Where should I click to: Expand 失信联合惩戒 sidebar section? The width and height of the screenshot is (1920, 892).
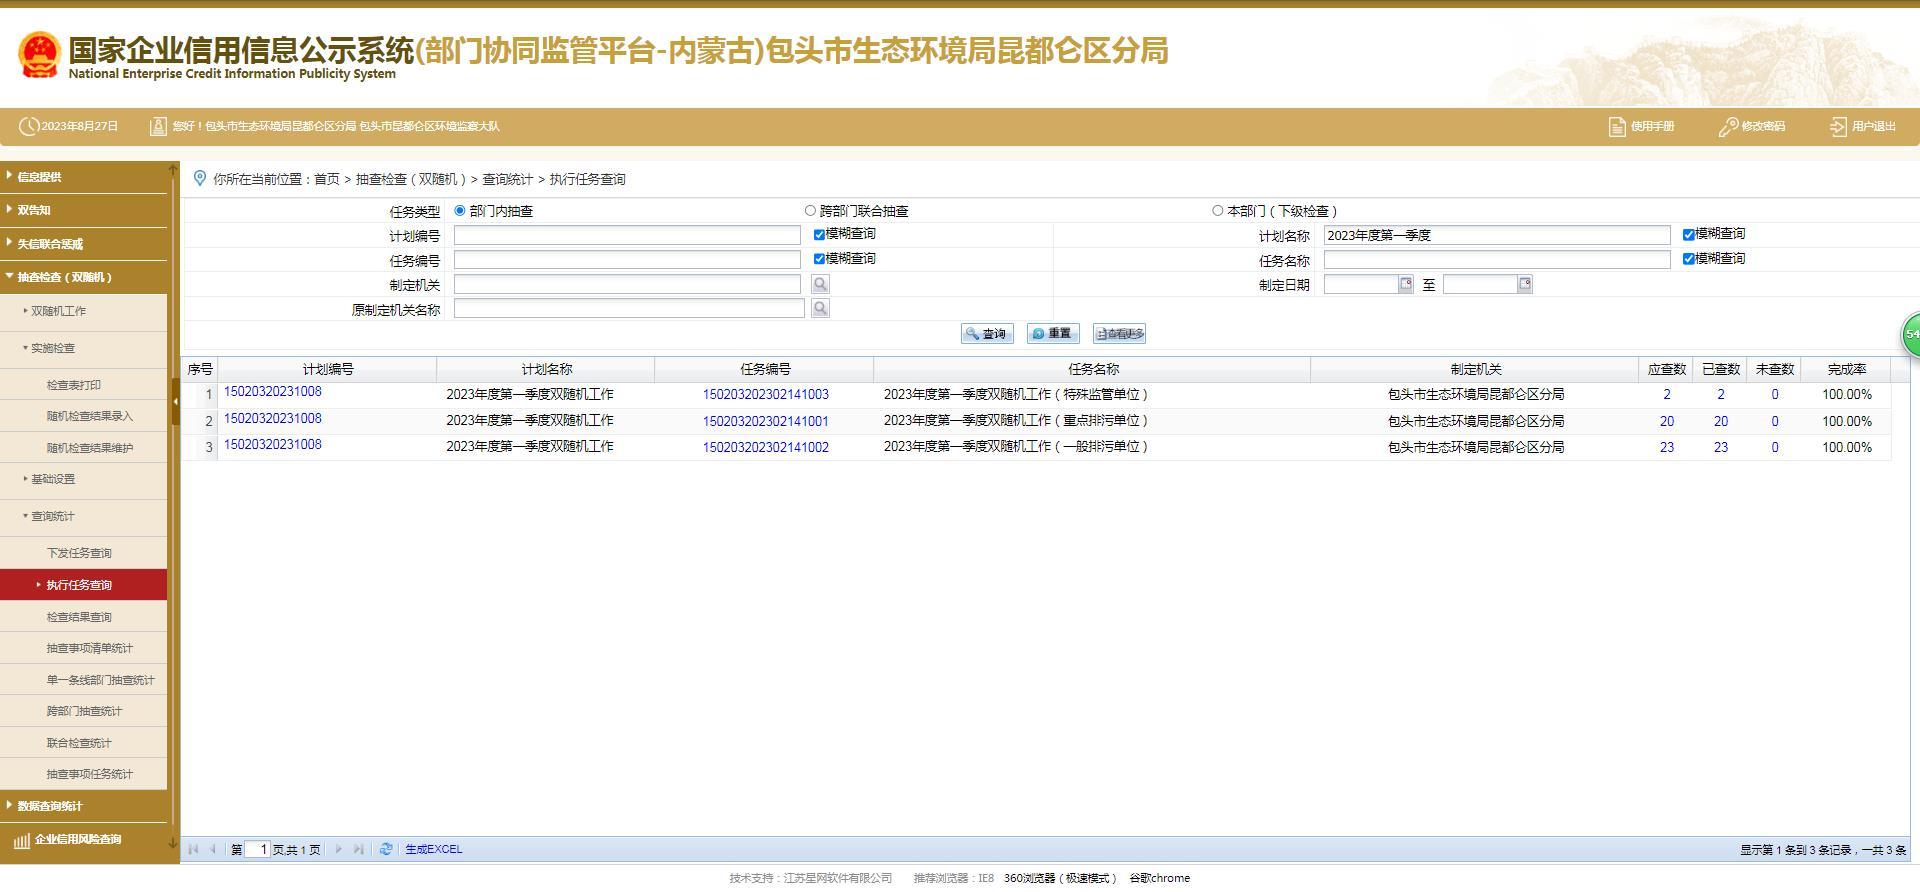coord(84,244)
